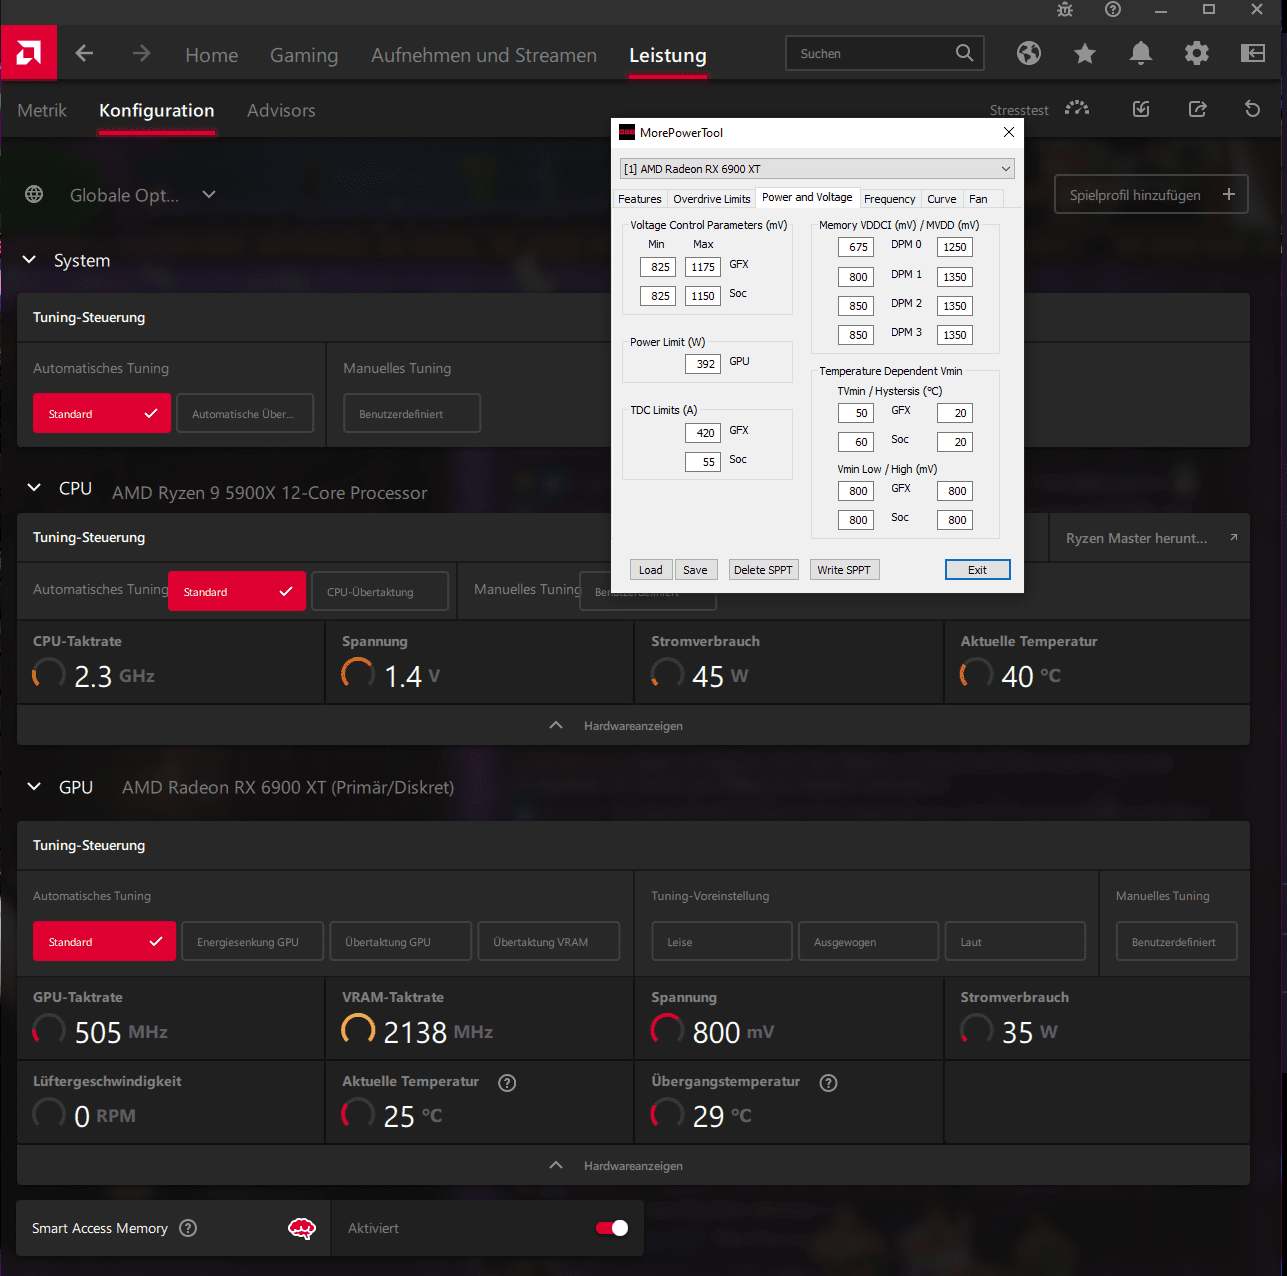Click the import profile icon
This screenshot has height=1276, width=1287.
(1141, 108)
